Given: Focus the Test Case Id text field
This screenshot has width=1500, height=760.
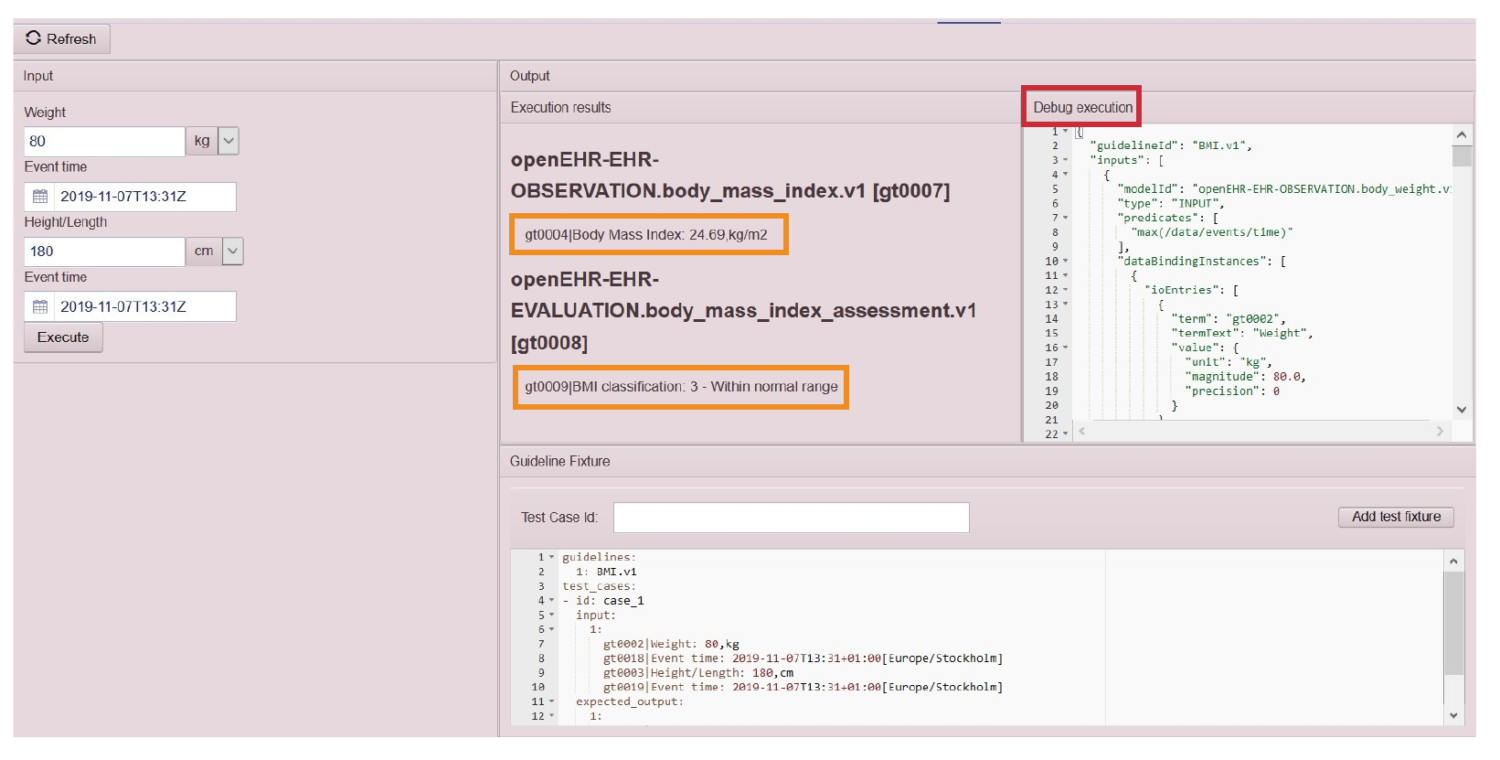Looking at the screenshot, I should point(790,517).
